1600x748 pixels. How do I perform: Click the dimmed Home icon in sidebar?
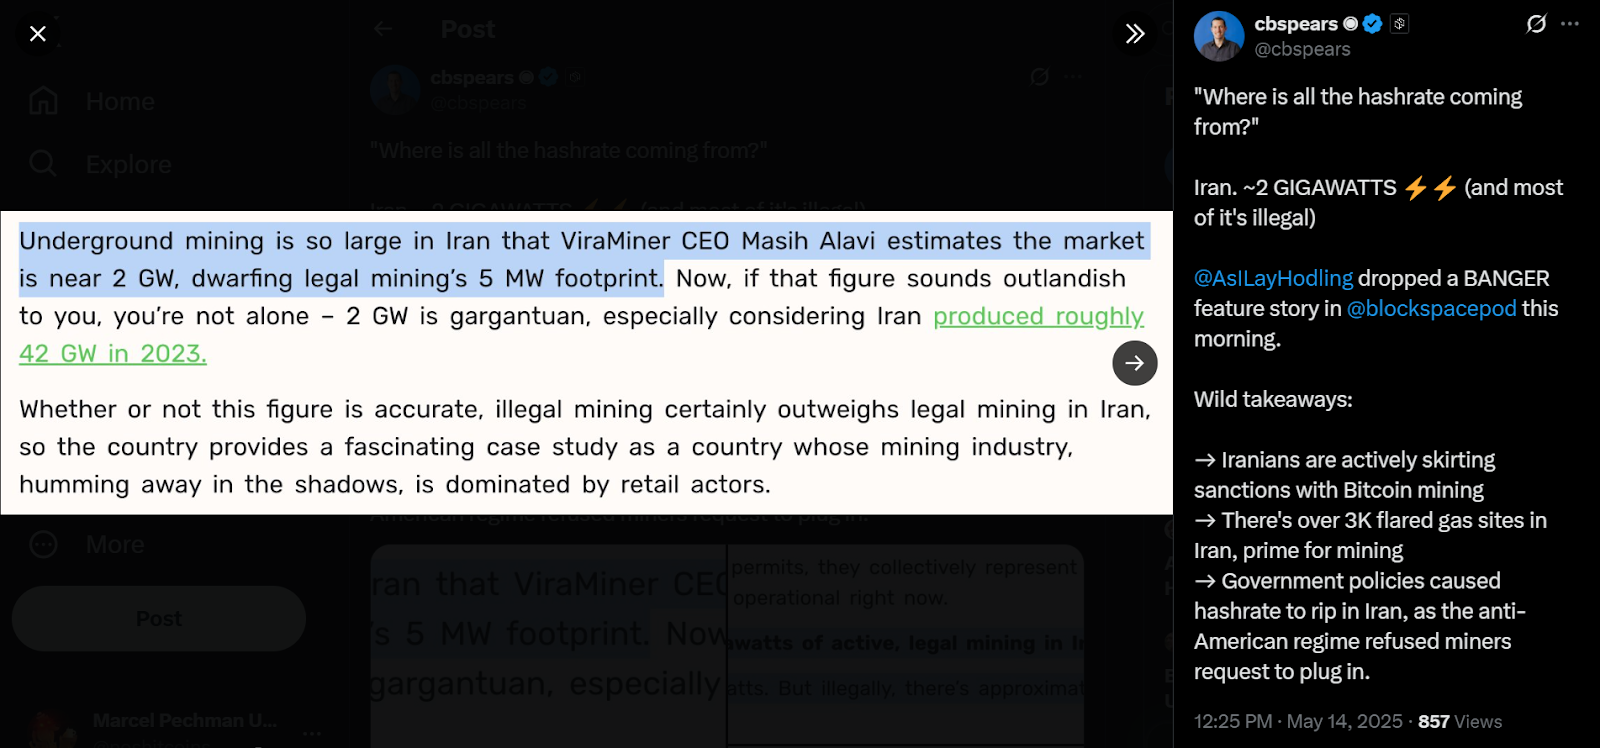point(43,101)
